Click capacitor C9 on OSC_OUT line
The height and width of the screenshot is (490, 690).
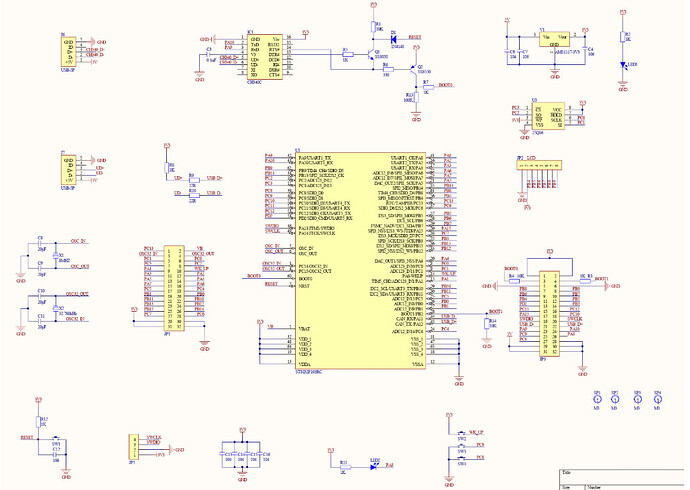coord(41,268)
